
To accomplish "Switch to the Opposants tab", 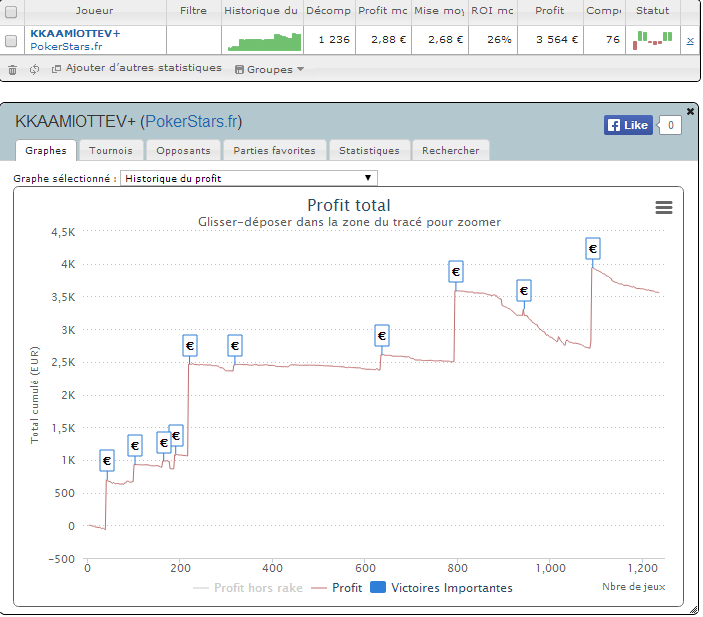I will pos(183,151).
